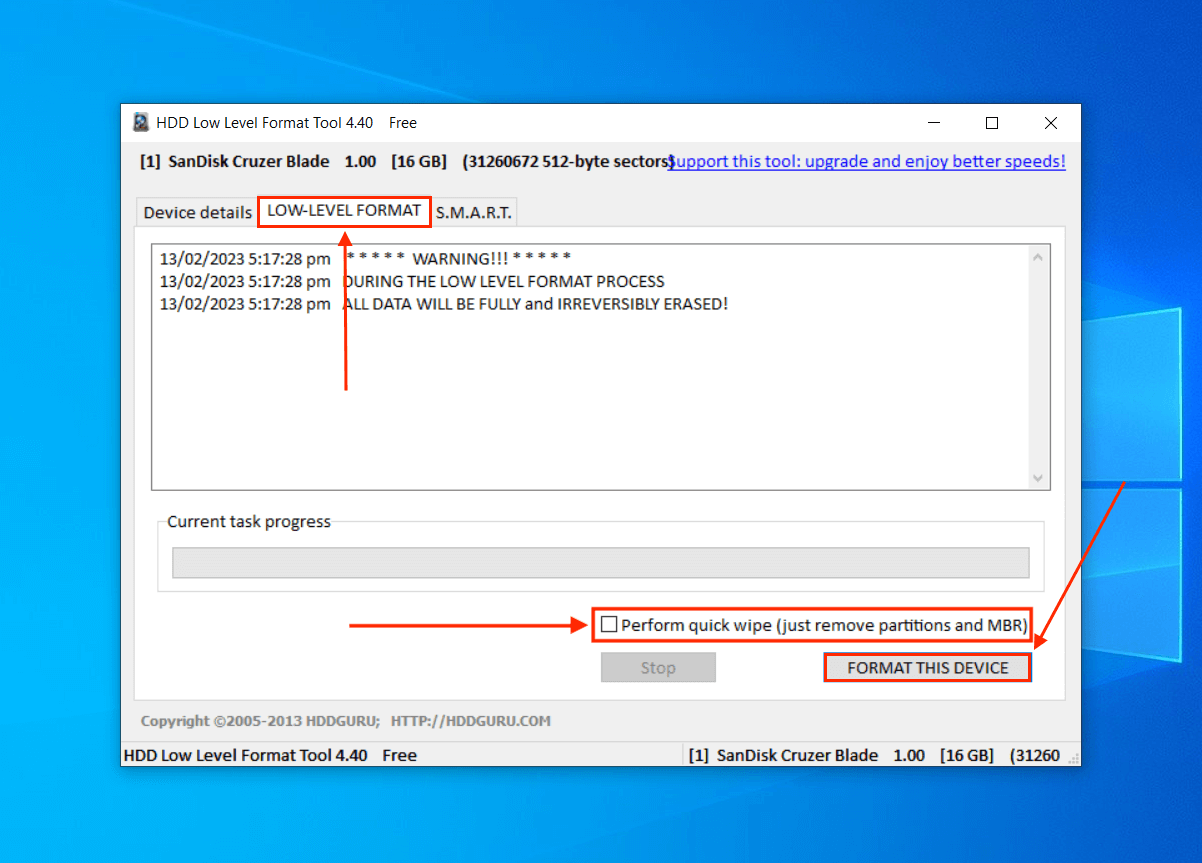Click the FORMAT THIS DEVICE button
This screenshot has height=863, width=1202.
928,668
